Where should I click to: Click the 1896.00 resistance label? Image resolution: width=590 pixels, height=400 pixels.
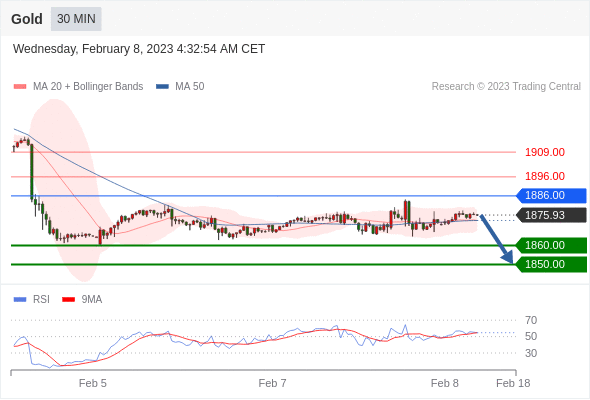tap(545, 176)
